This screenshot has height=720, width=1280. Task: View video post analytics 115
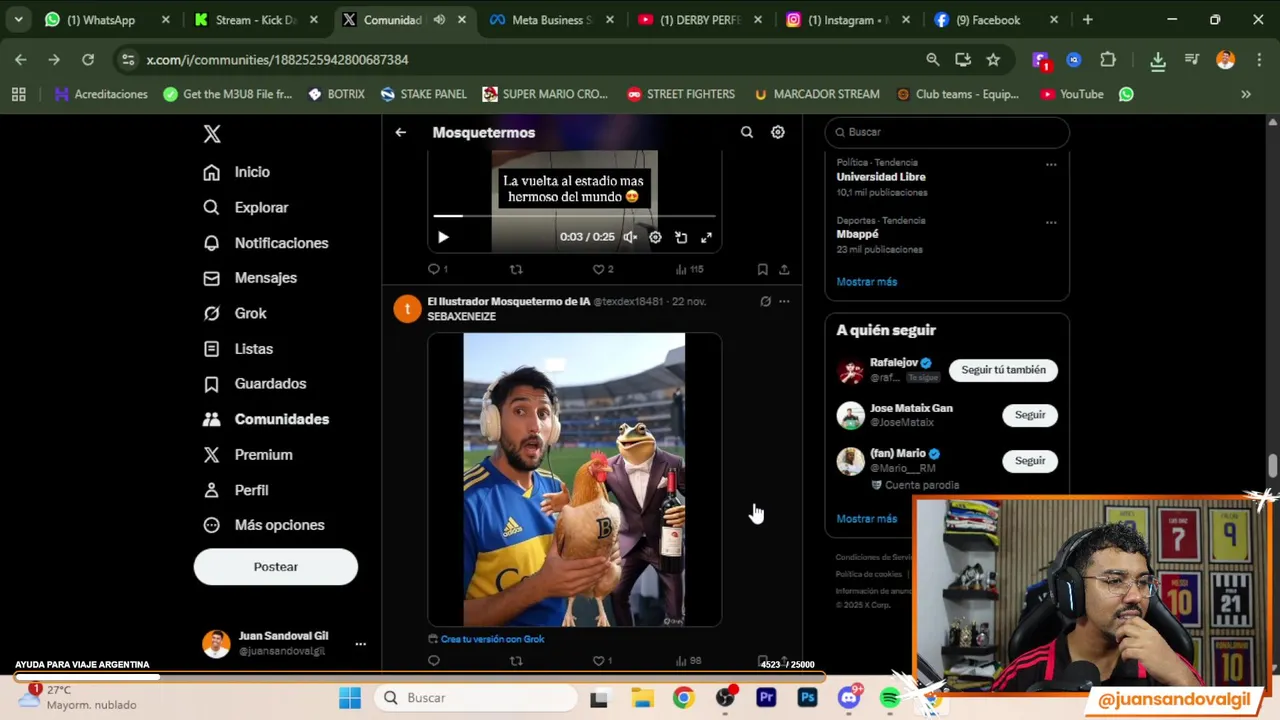click(x=690, y=269)
